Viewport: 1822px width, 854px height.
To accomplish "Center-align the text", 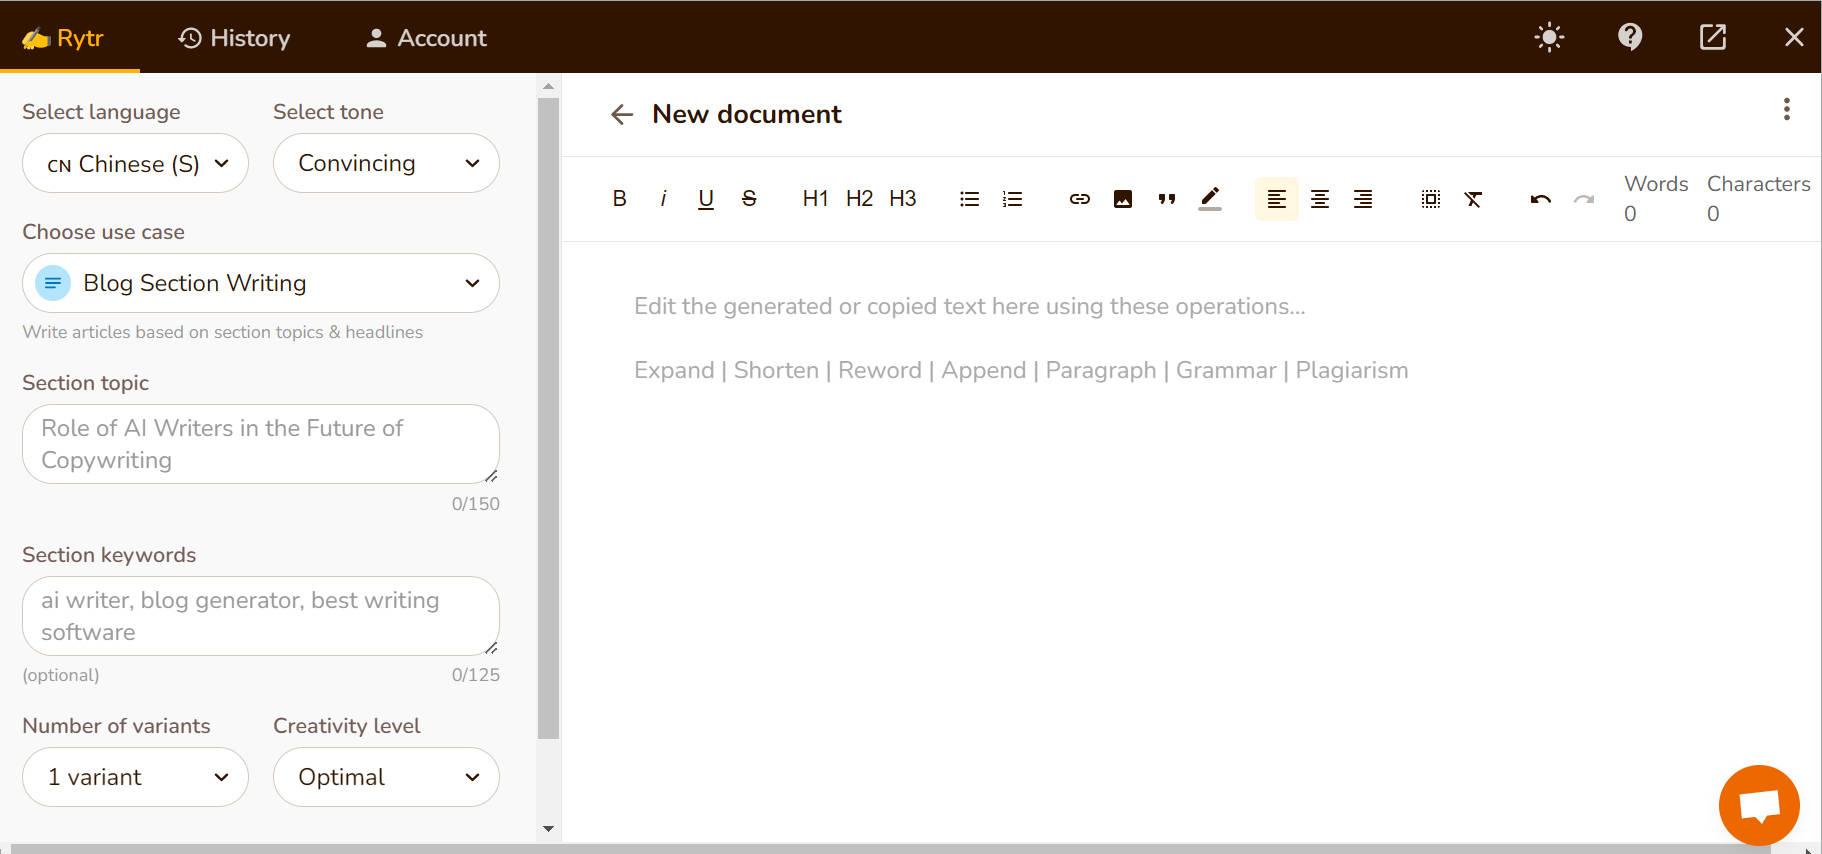I will click(x=1320, y=199).
